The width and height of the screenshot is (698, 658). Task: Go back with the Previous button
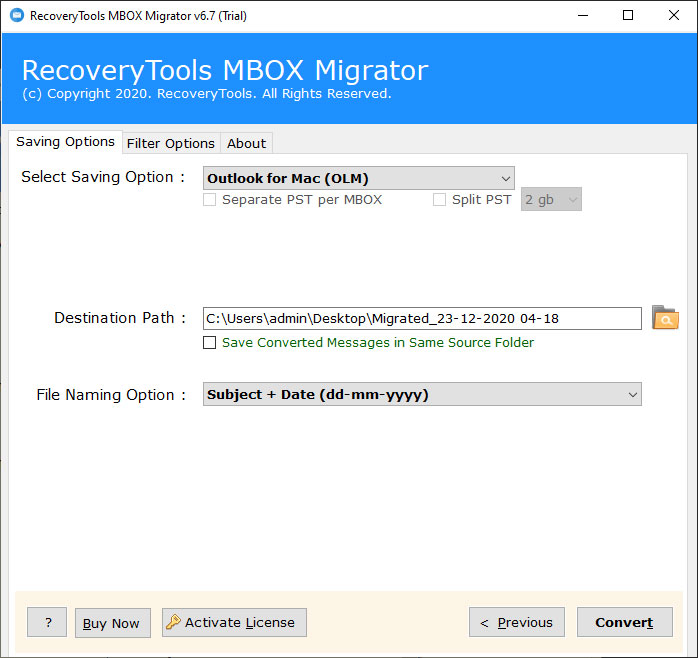click(517, 622)
